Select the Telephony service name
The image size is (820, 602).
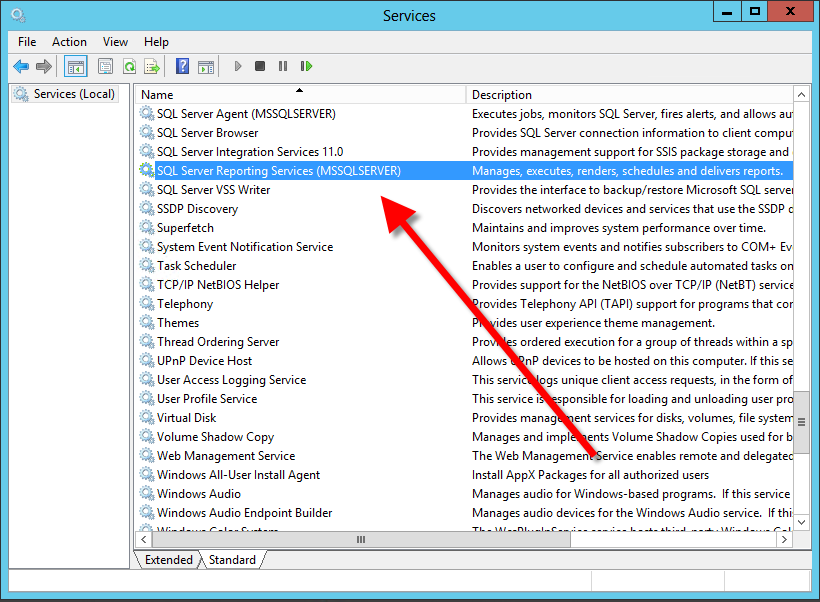tap(185, 303)
